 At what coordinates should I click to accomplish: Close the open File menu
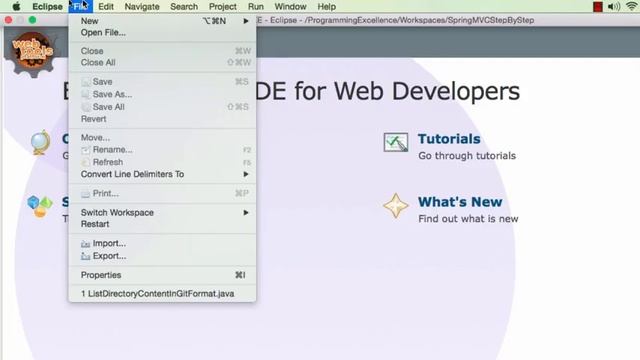click(80, 7)
